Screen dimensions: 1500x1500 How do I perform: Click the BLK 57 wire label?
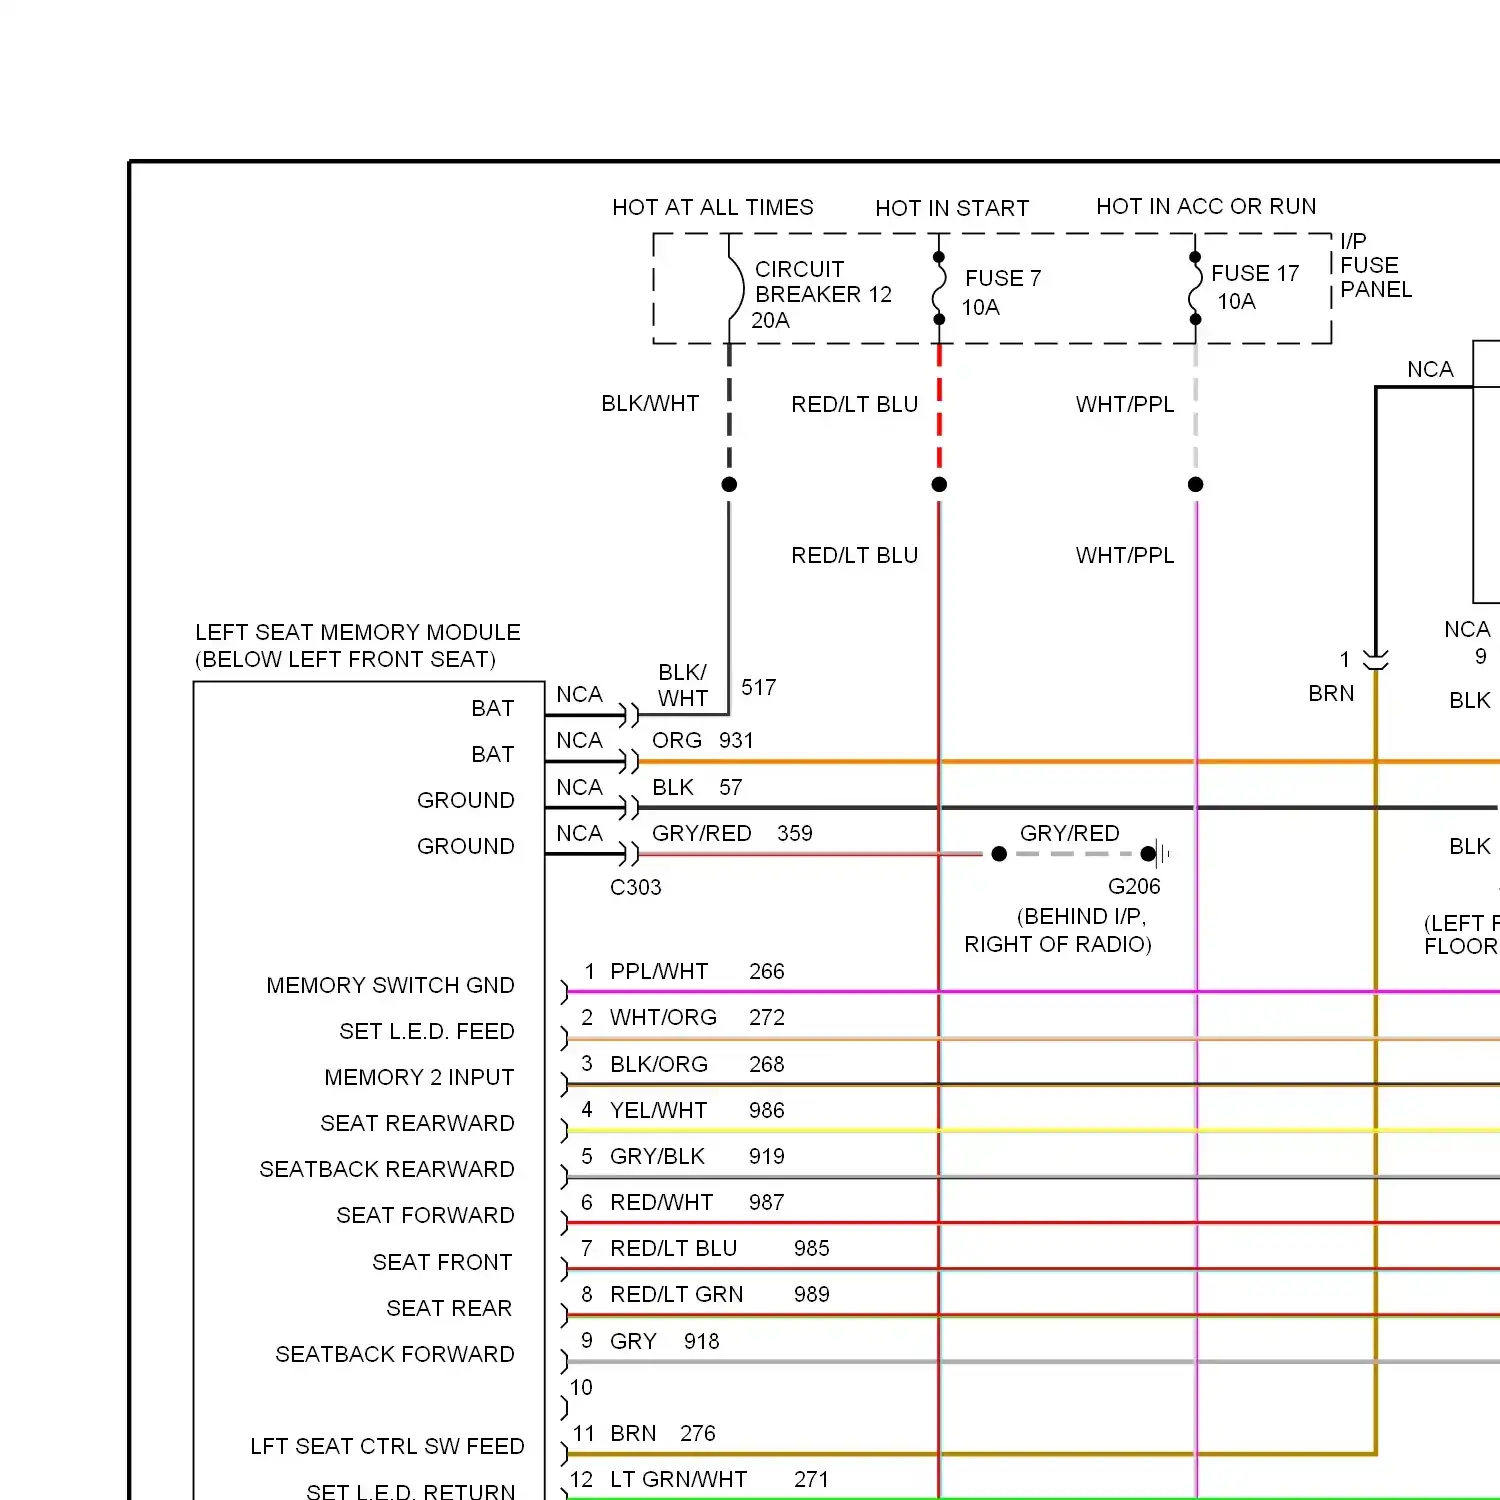pyautogui.click(x=697, y=787)
